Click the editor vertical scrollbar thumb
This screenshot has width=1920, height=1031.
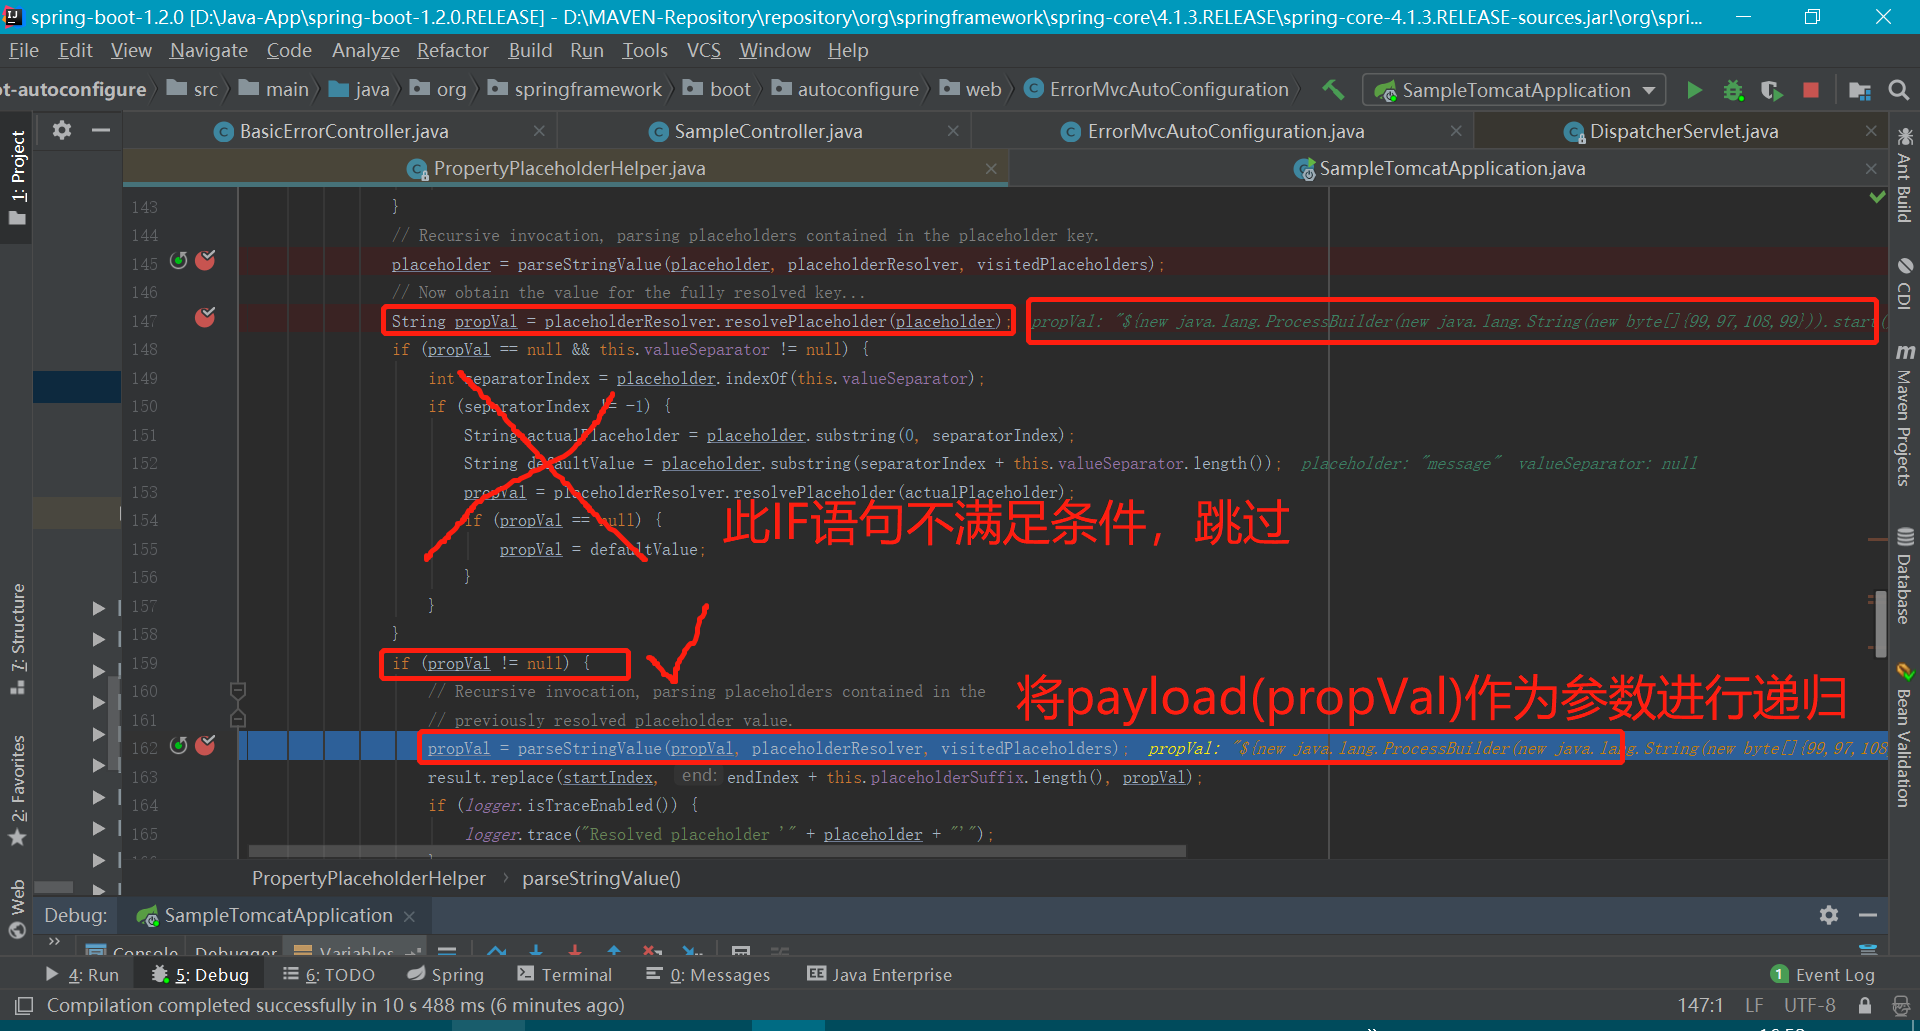[1881, 622]
